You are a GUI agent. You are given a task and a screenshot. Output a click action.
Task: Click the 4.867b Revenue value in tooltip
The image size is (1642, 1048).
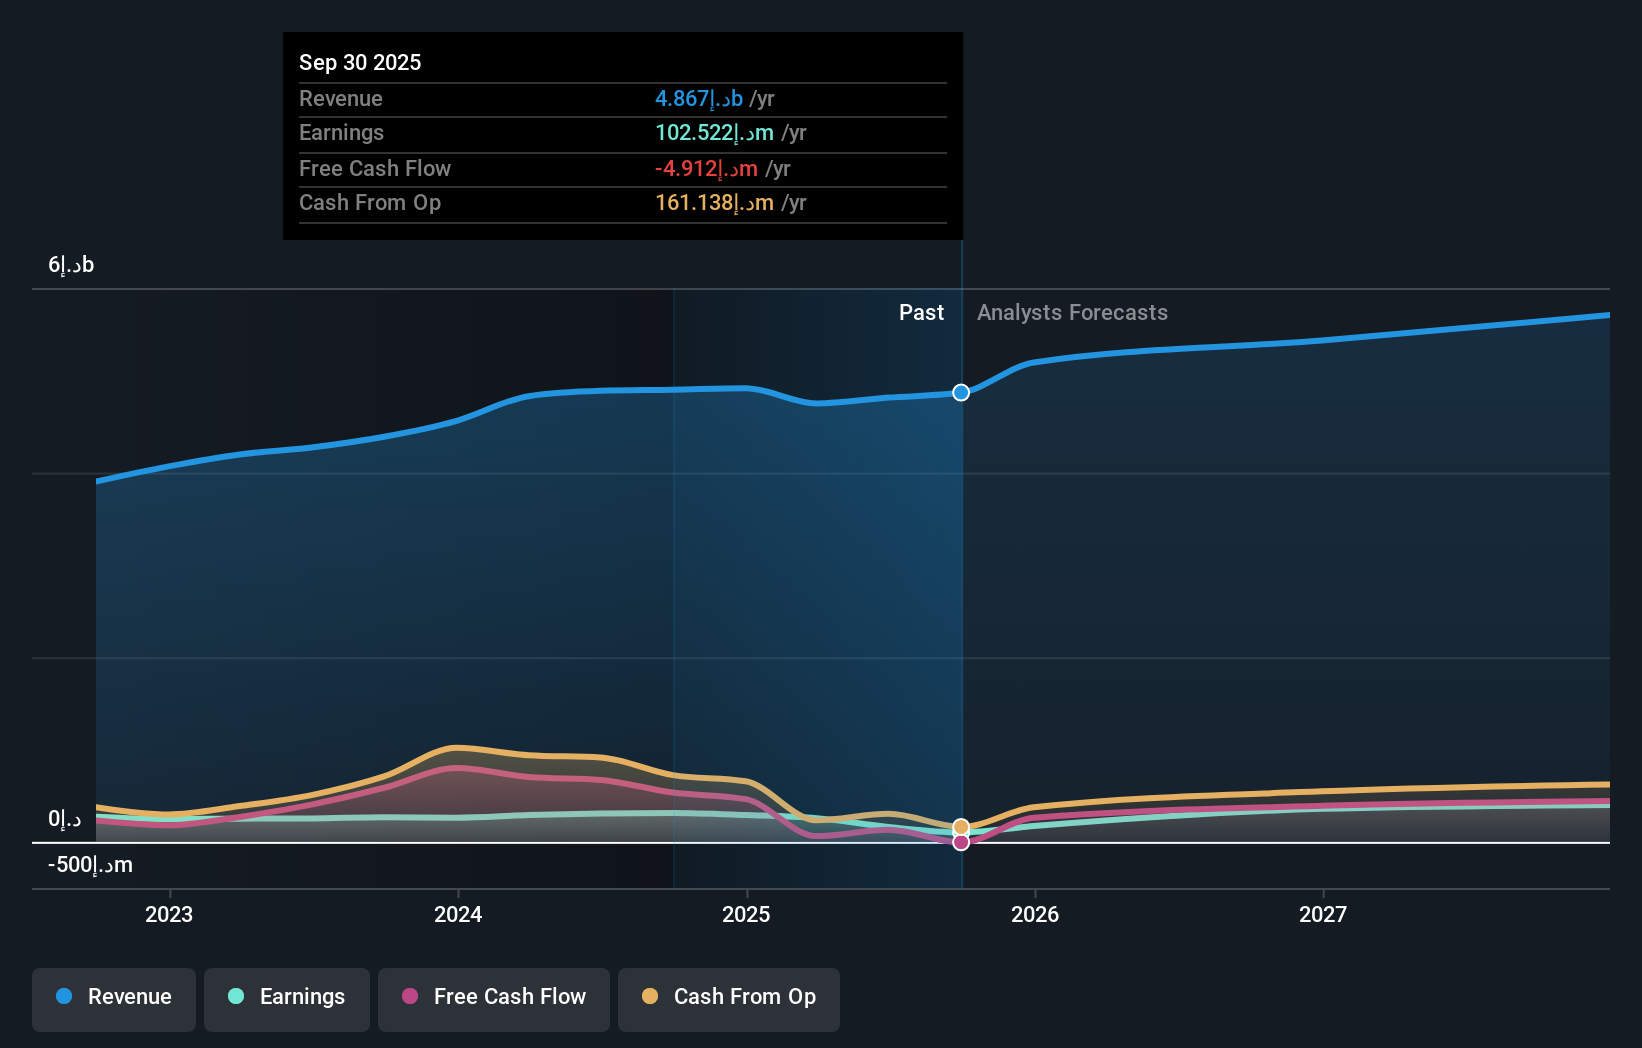coord(697,98)
